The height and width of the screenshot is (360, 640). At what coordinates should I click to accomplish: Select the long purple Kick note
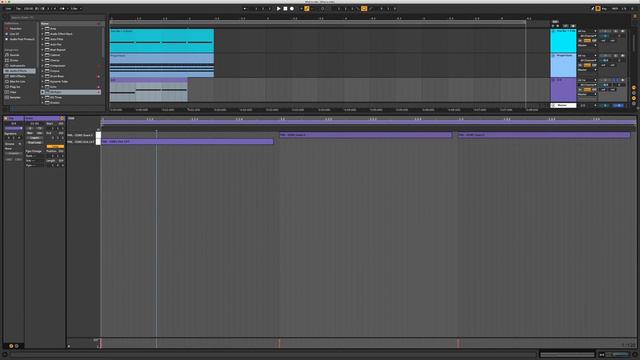pyautogui.click(x=187, y=142)
